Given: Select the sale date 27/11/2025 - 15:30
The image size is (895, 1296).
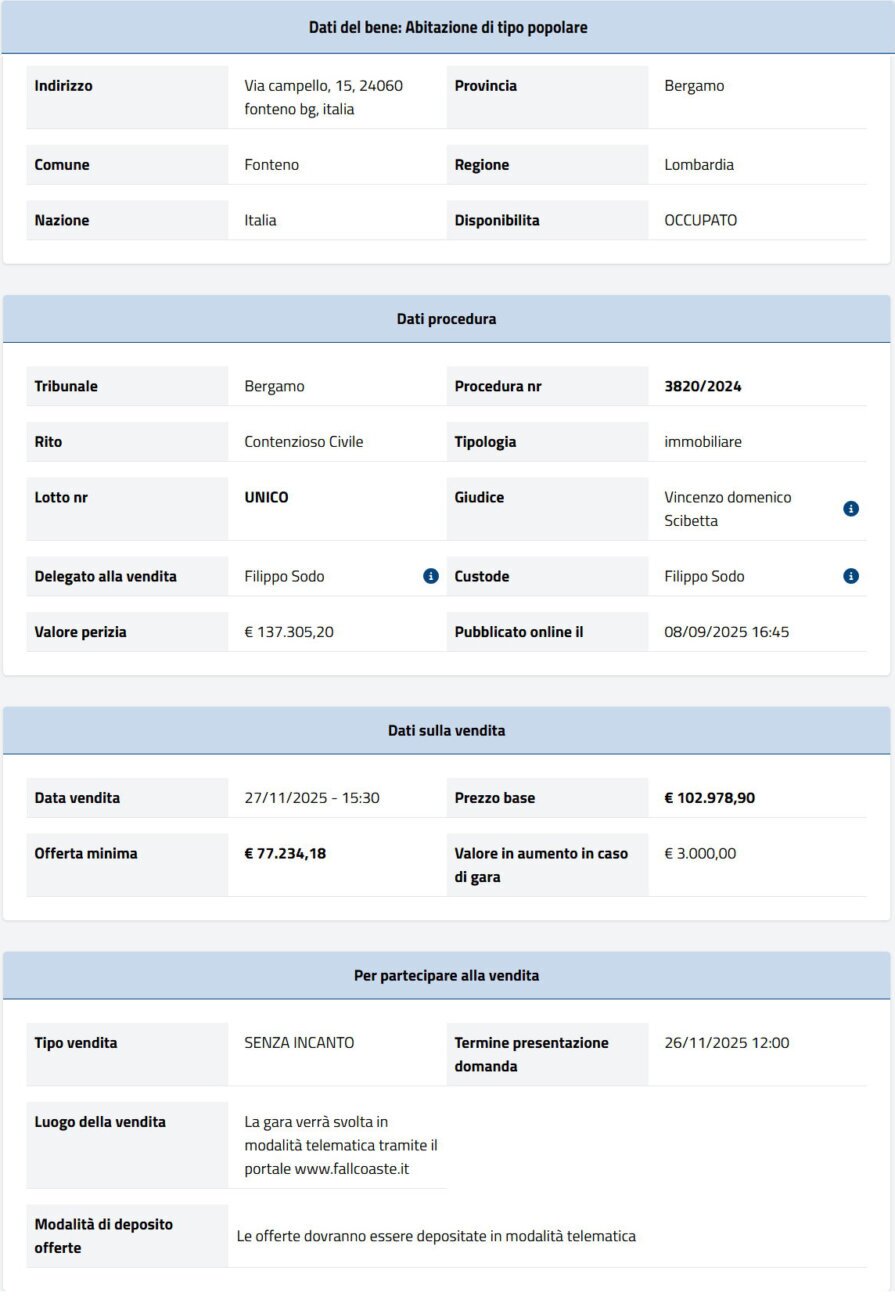Looking at the screenshot, I should pos(312,798).
